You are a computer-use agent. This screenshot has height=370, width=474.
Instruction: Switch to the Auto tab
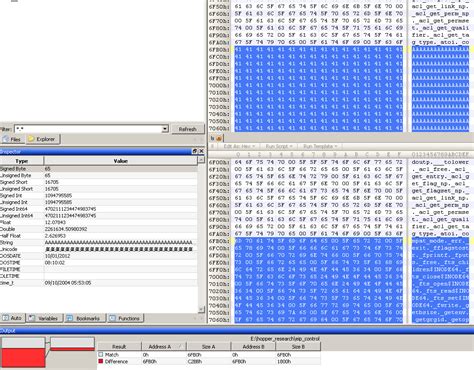[x=12, y=318]
